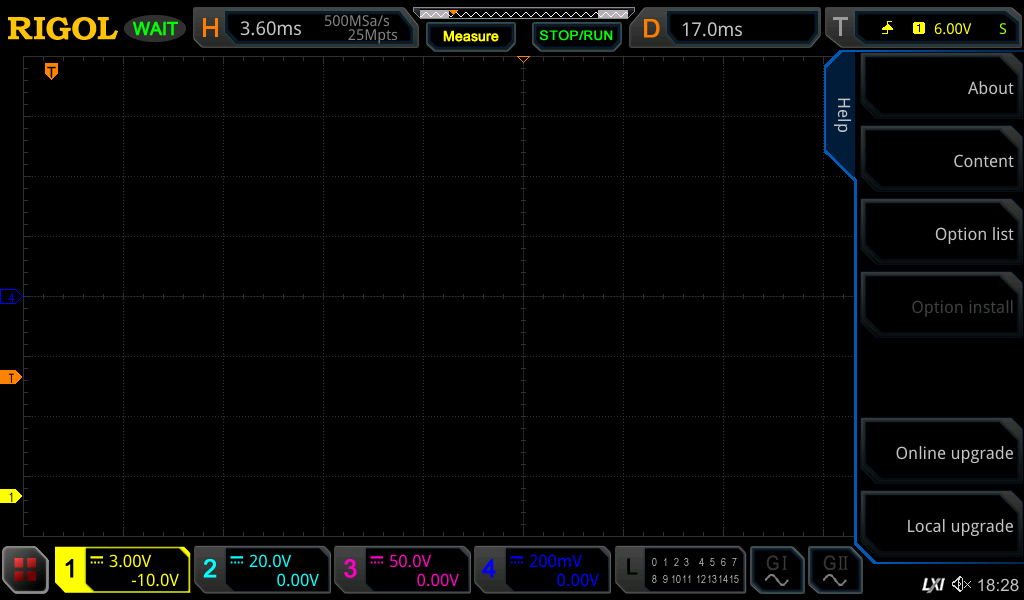This screenshot has height=600, width=1024.
Task: Toggle channel 1 with 3.00V scale
Action: pos(122,570)
